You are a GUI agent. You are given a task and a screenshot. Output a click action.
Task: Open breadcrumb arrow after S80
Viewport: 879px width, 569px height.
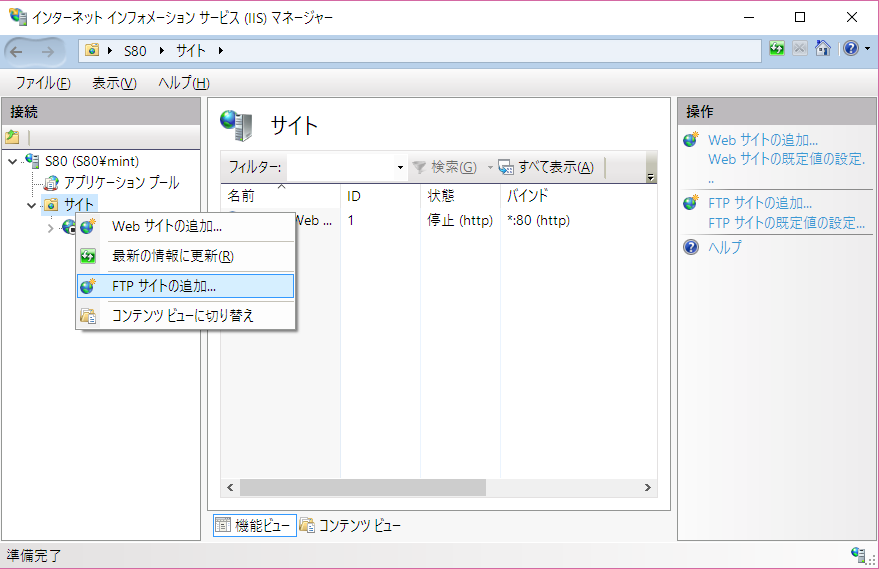161,51
